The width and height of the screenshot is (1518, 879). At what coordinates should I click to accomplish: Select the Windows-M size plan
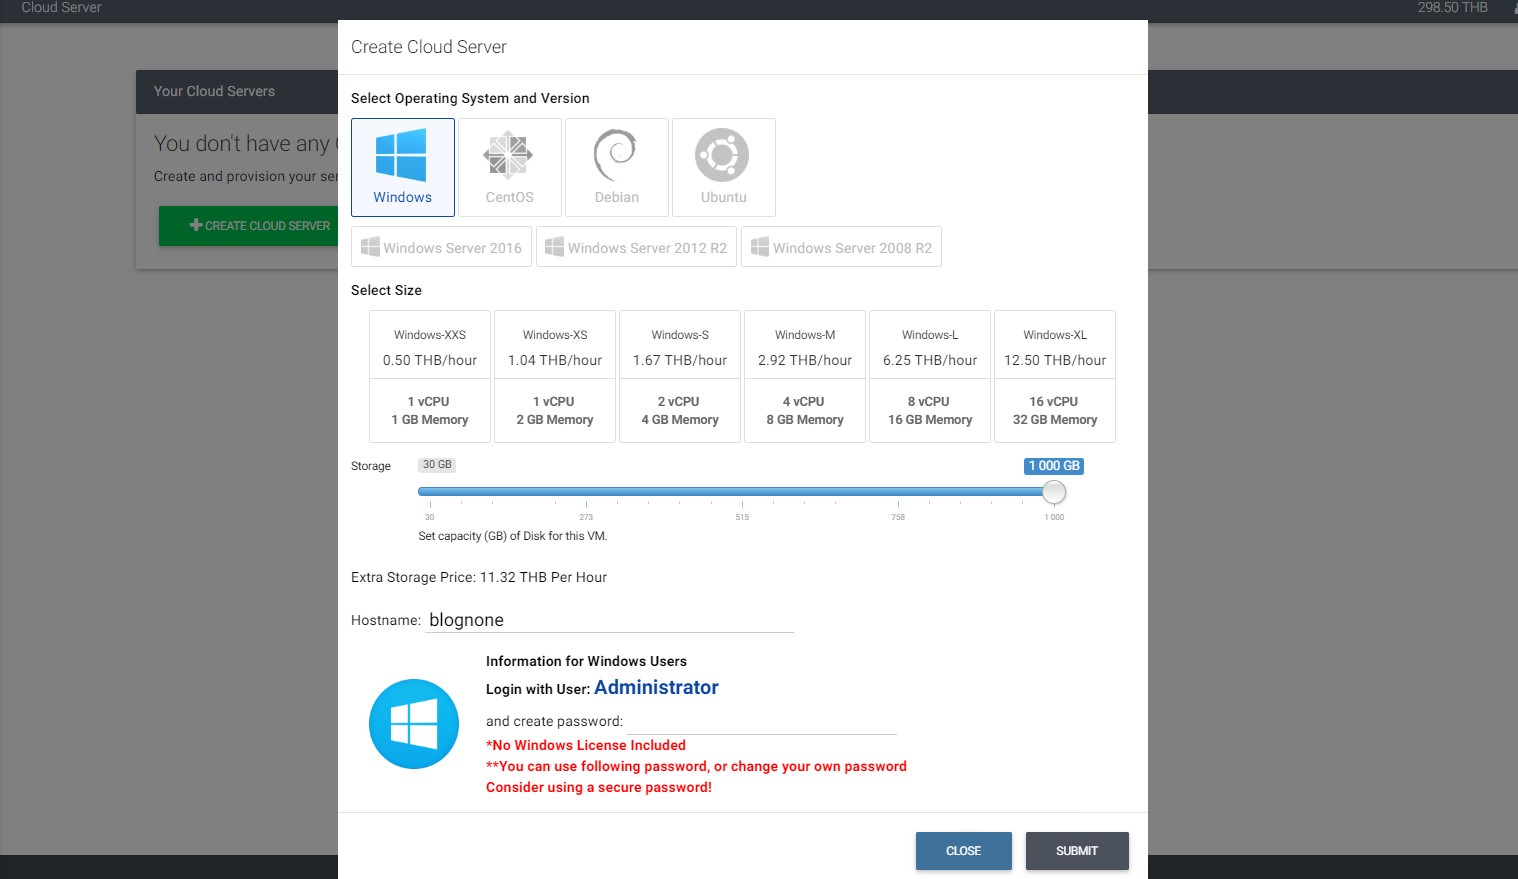click(805, 376)
